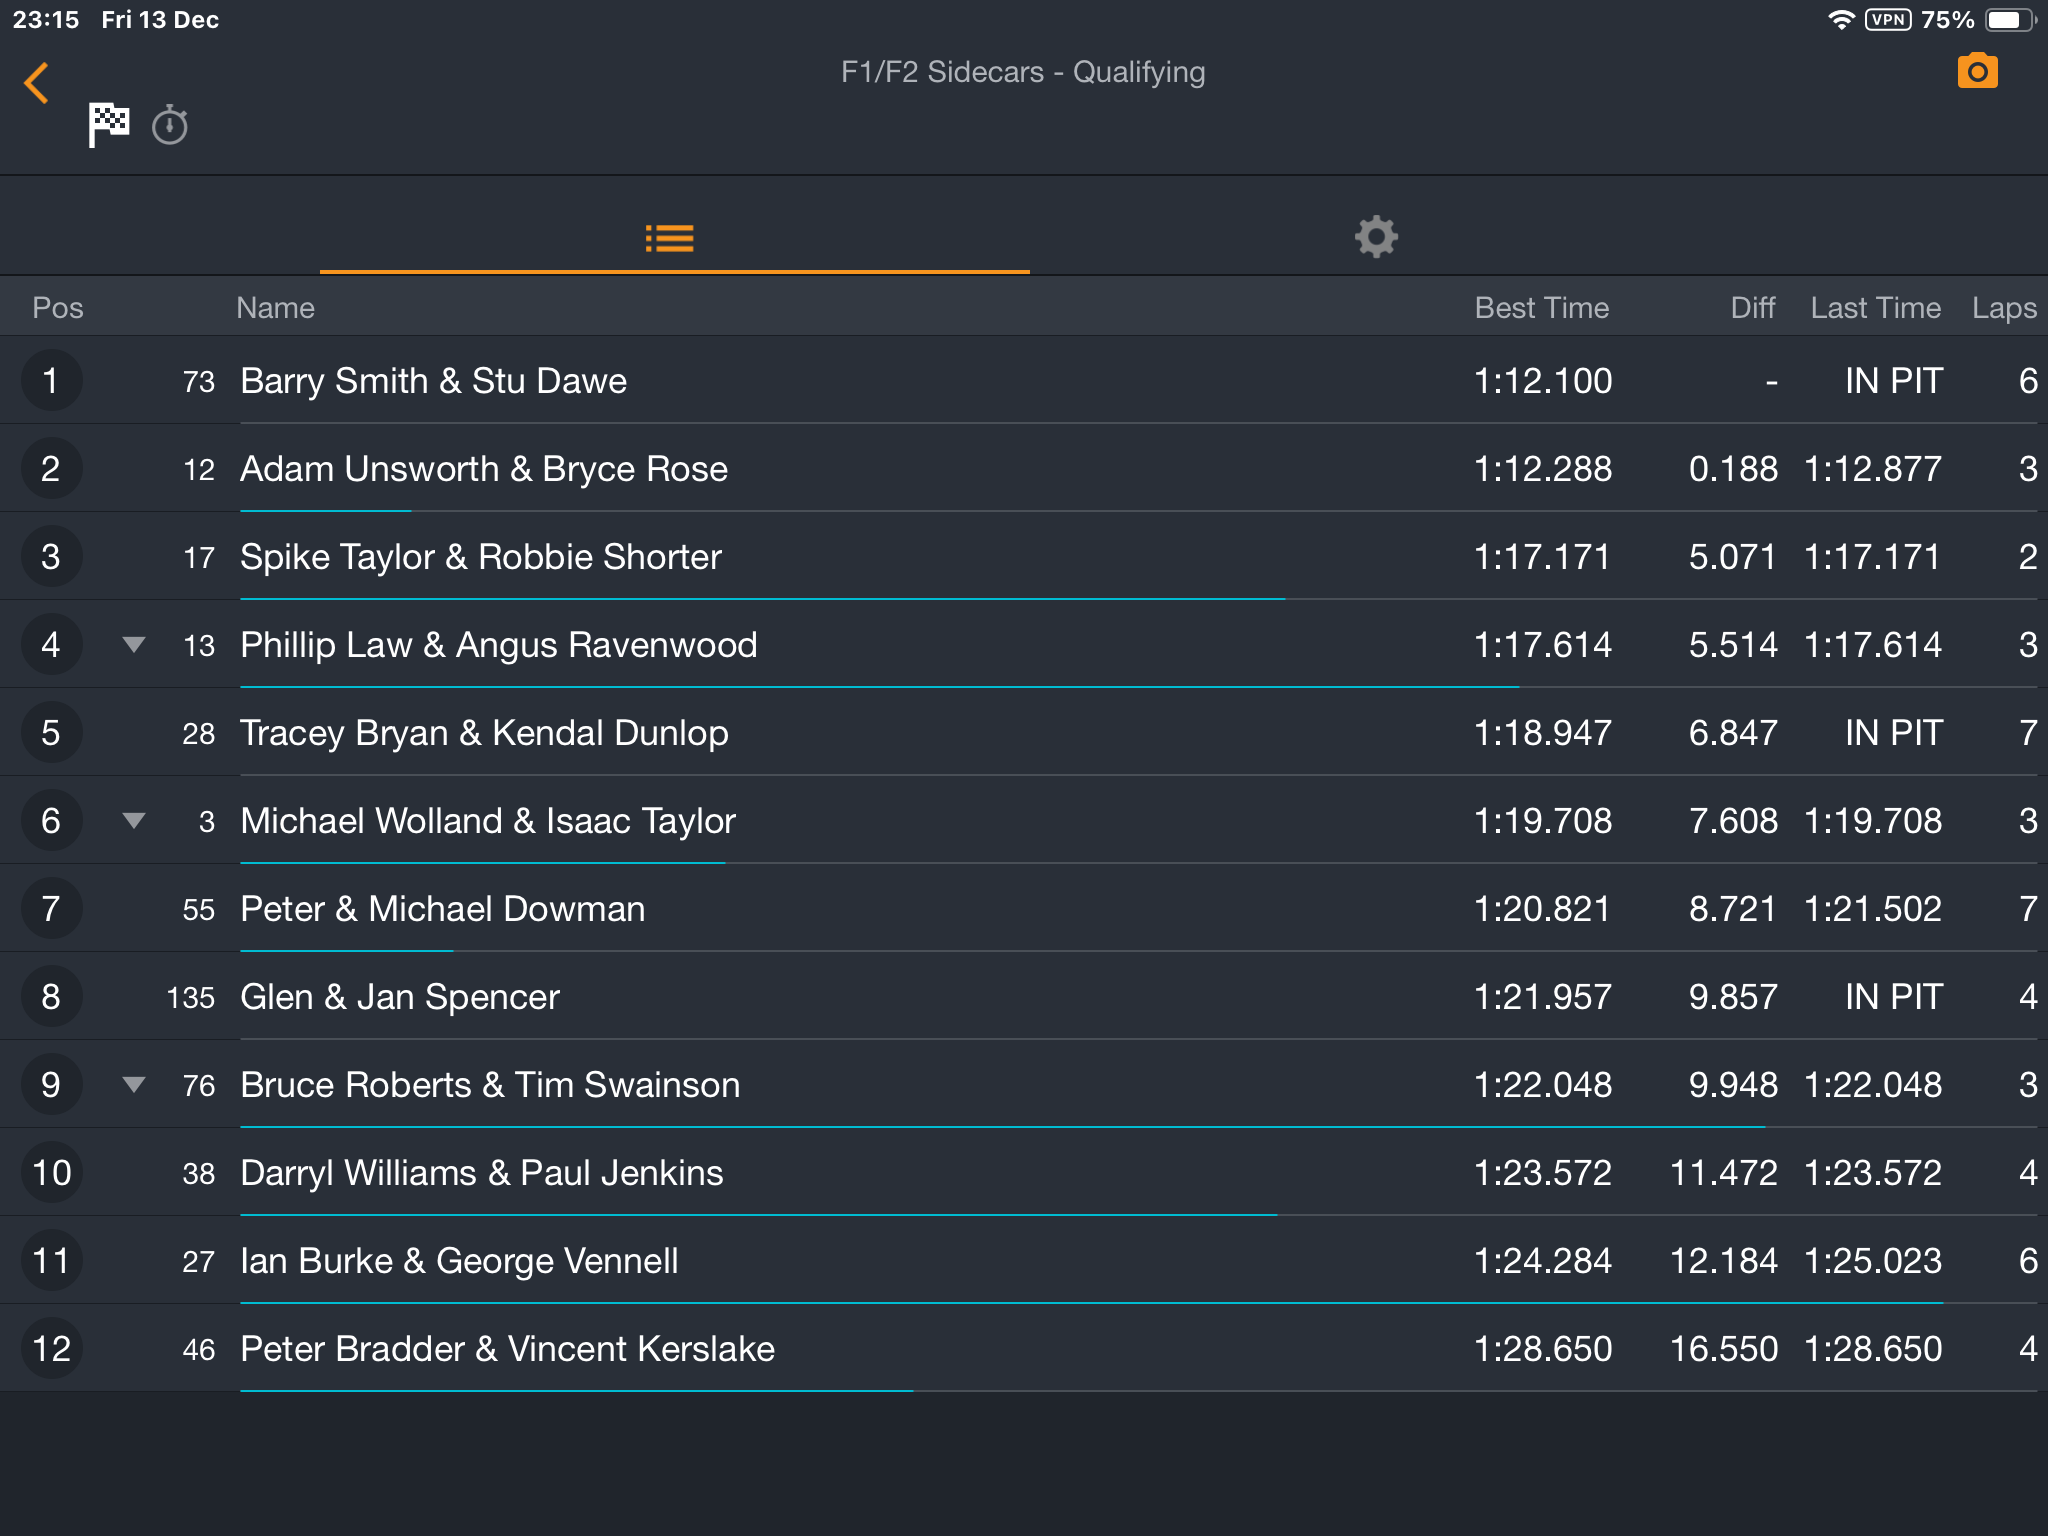Screen dimensions: 2048x1536
Task: Tap best time 1:12.288
Action: (x=1543, y=469)
